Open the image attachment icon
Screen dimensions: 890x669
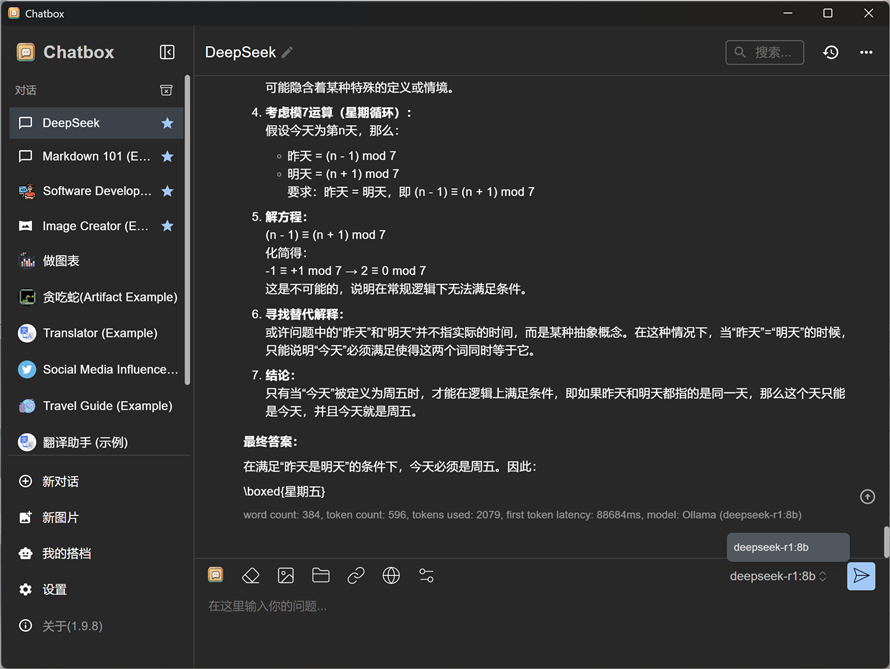click(285, 575)
